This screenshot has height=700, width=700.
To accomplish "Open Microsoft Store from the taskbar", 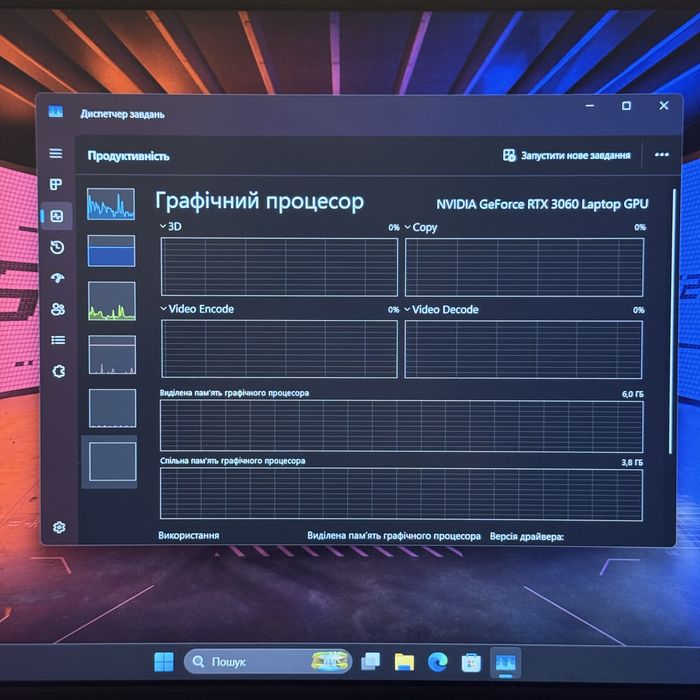I will [471, 662].
